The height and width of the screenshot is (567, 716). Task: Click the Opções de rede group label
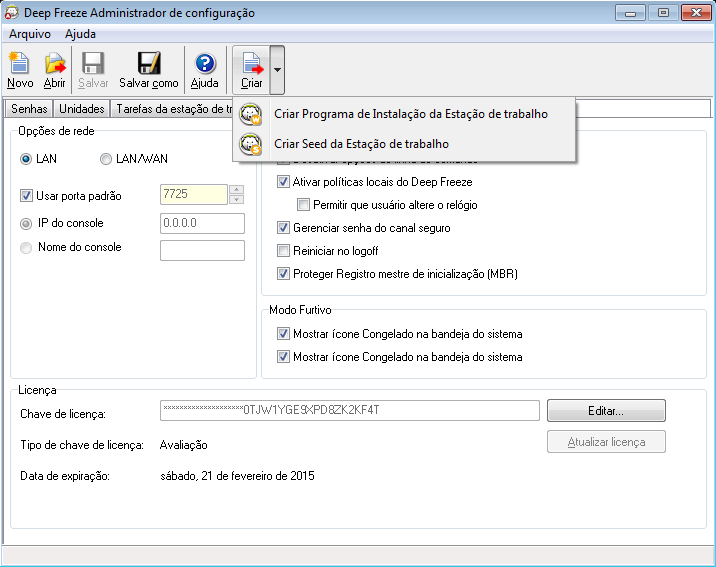click(x=56, y=131)
